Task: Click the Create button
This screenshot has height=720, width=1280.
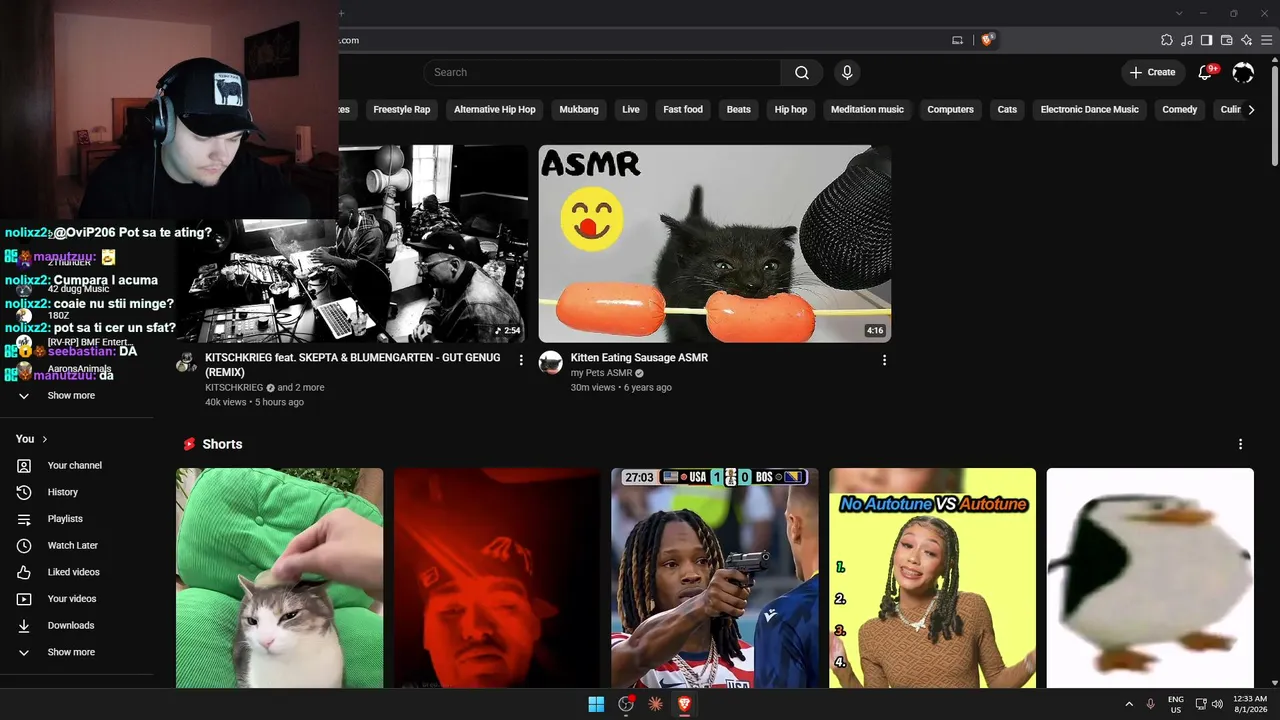Action: tap(1153, 72)
